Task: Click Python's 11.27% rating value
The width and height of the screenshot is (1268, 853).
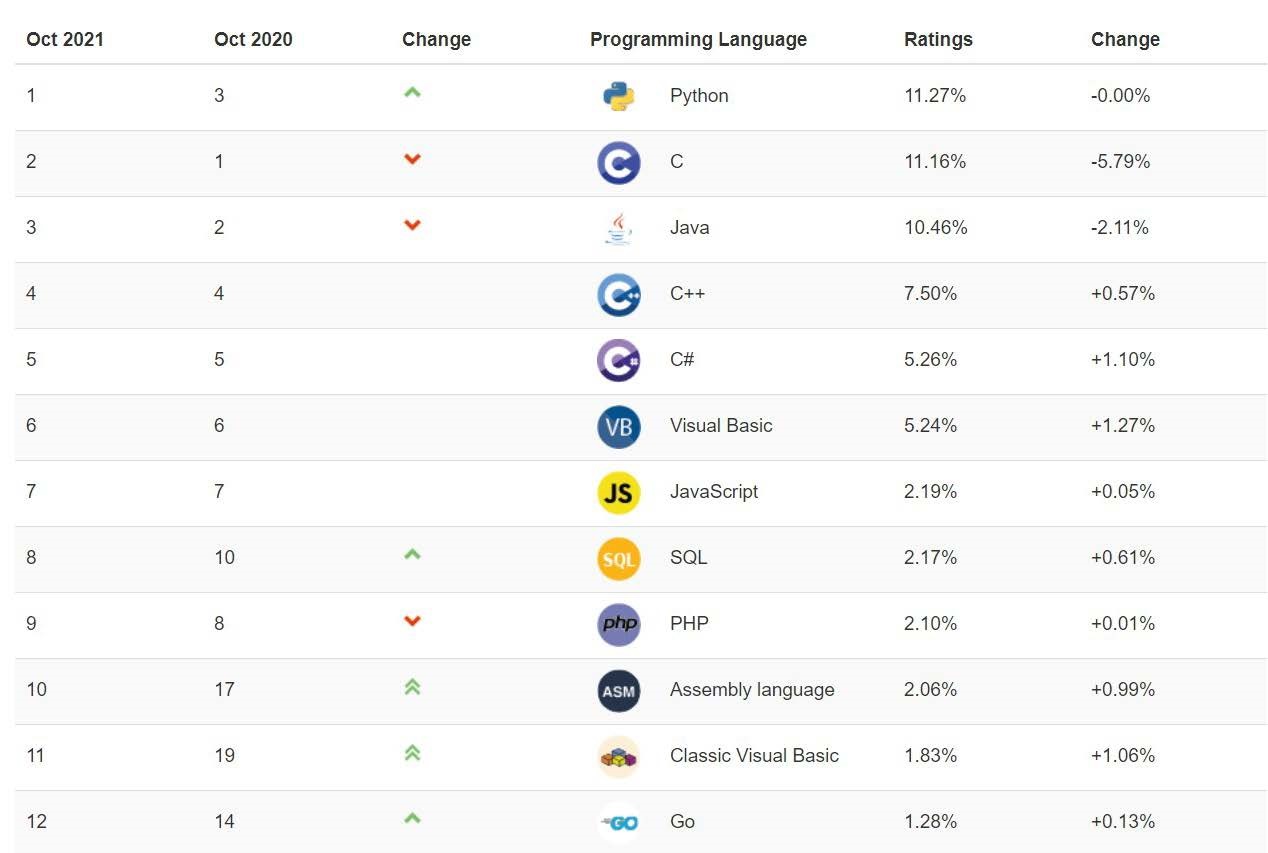Action: pos(935,96)
